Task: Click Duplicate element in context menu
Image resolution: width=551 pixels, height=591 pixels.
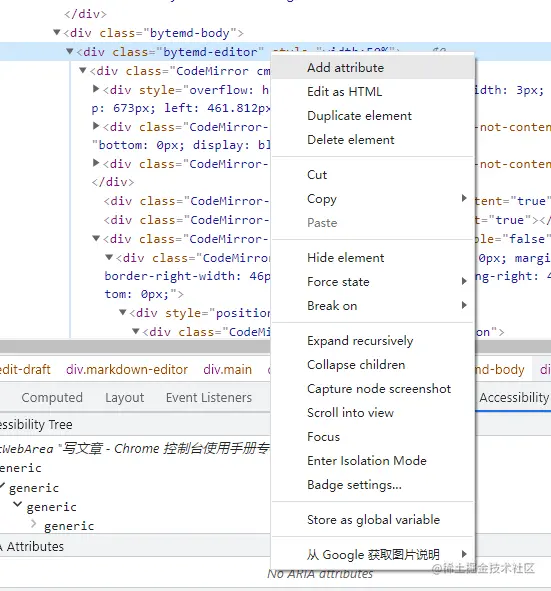Action: click(372, 116)
